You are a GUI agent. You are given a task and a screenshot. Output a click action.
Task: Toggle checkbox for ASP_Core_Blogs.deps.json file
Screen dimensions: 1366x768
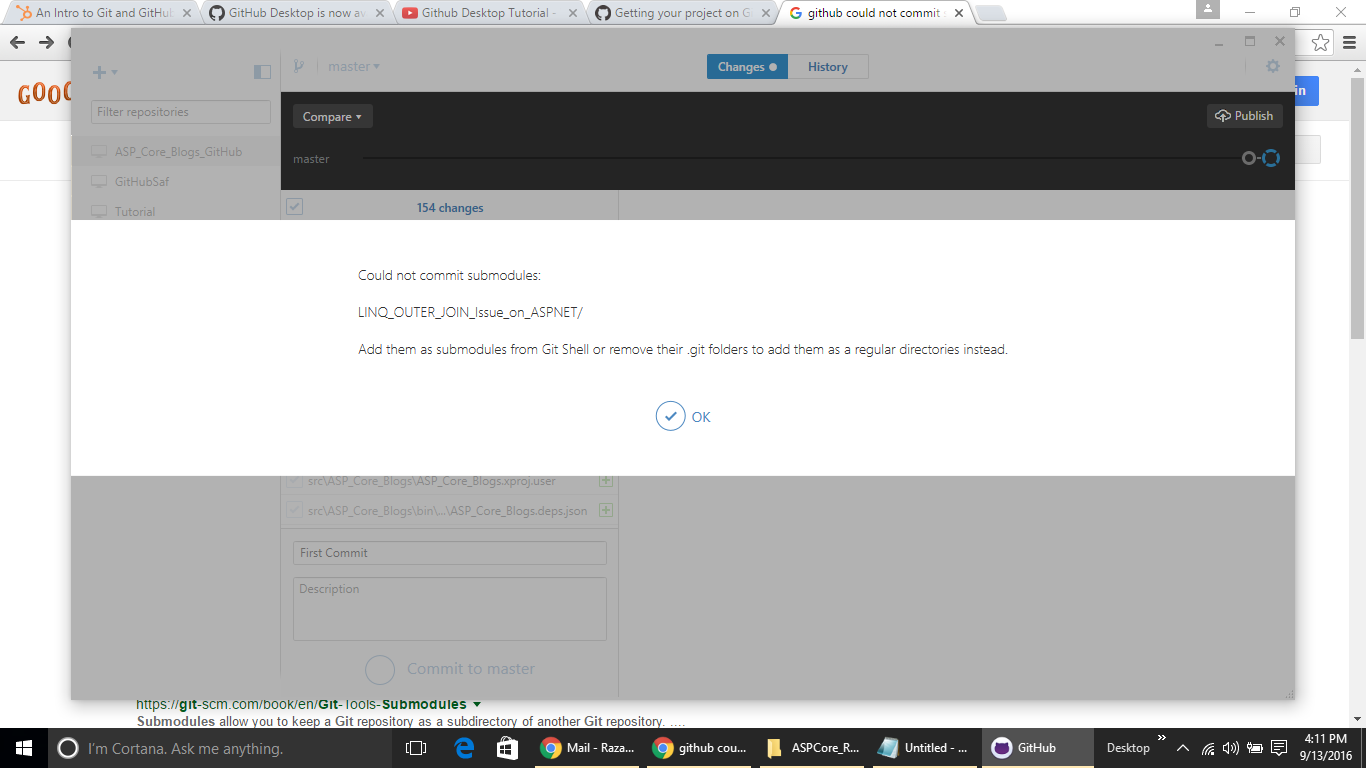(x=294, y=510)
